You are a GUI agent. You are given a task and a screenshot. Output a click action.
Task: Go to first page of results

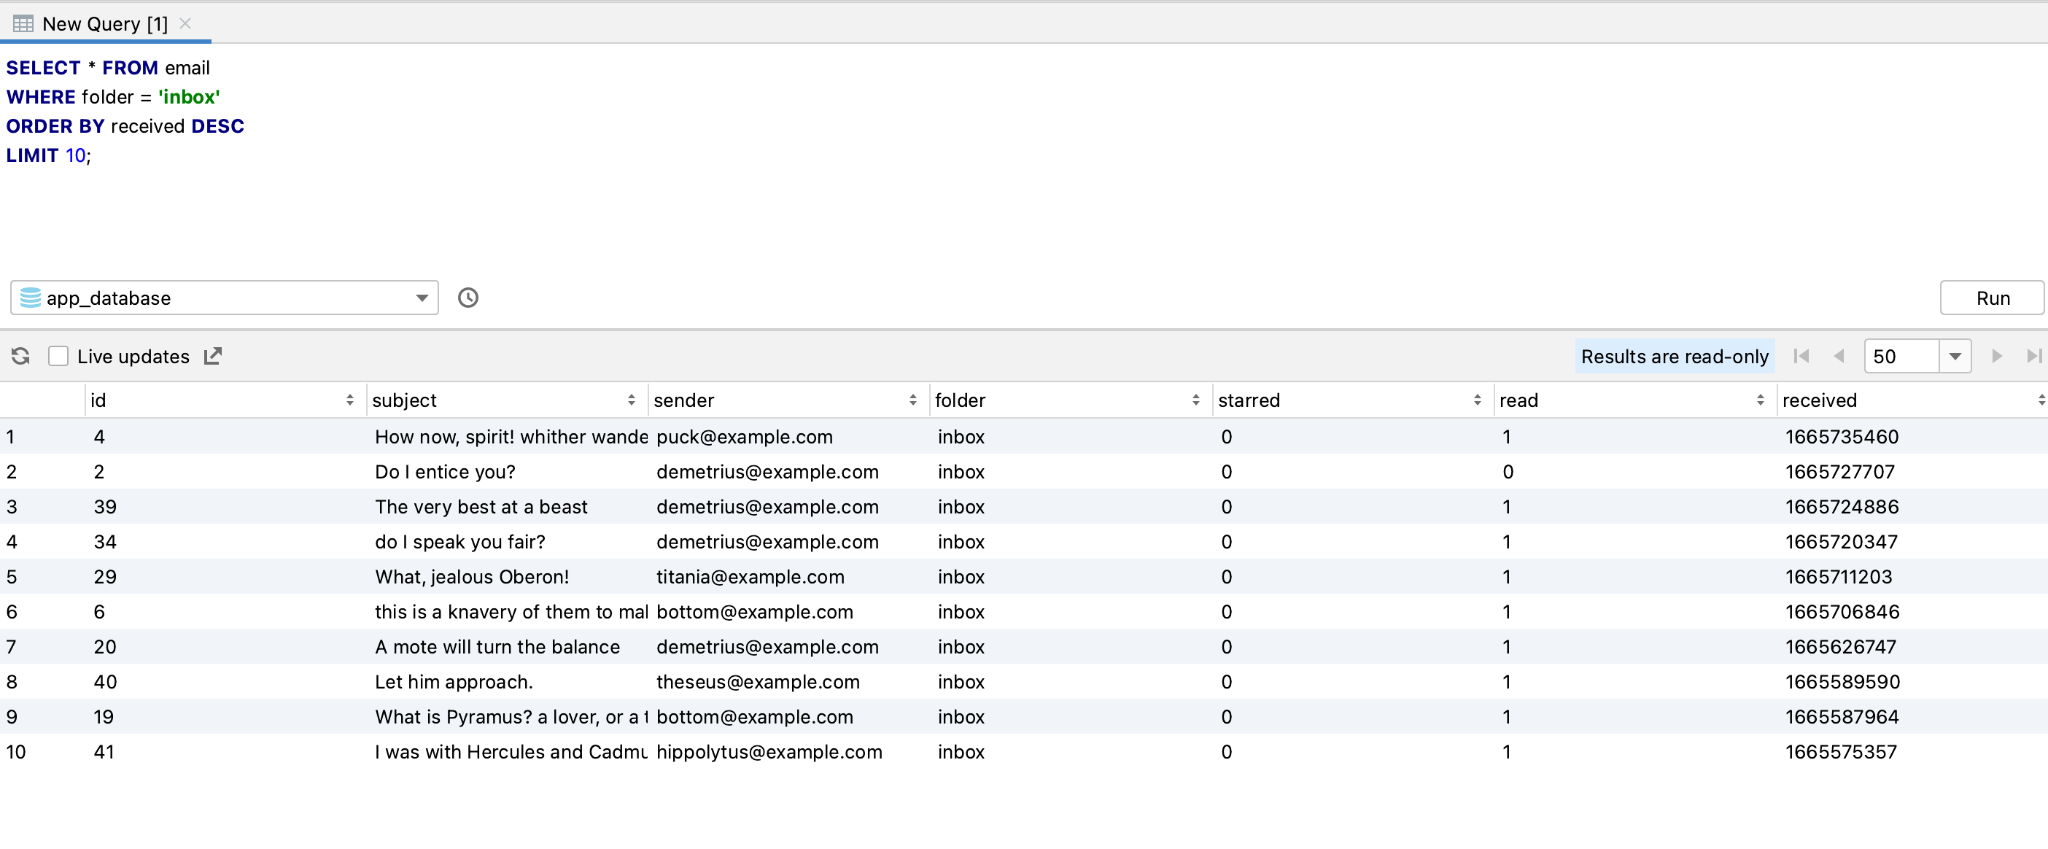1802,356
